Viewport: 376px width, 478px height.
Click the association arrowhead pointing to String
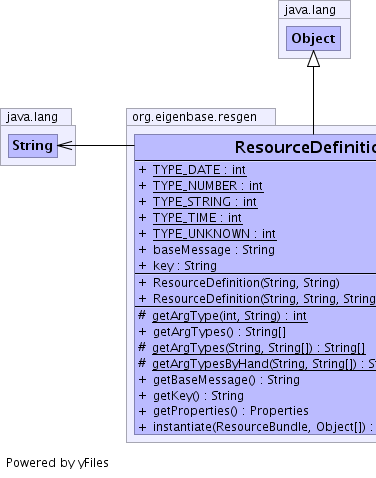coord(65,145)
